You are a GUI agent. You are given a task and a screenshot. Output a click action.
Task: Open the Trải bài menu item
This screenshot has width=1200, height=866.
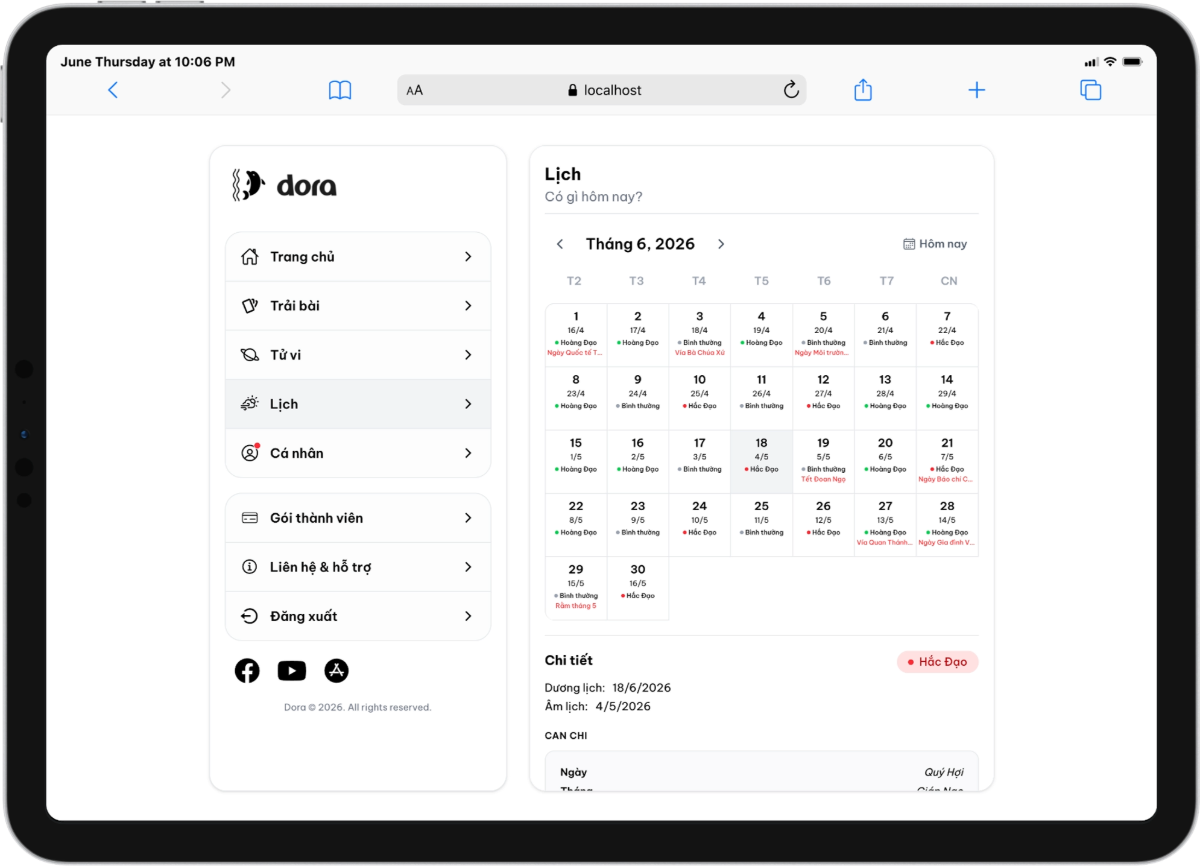tap(358, 306)
